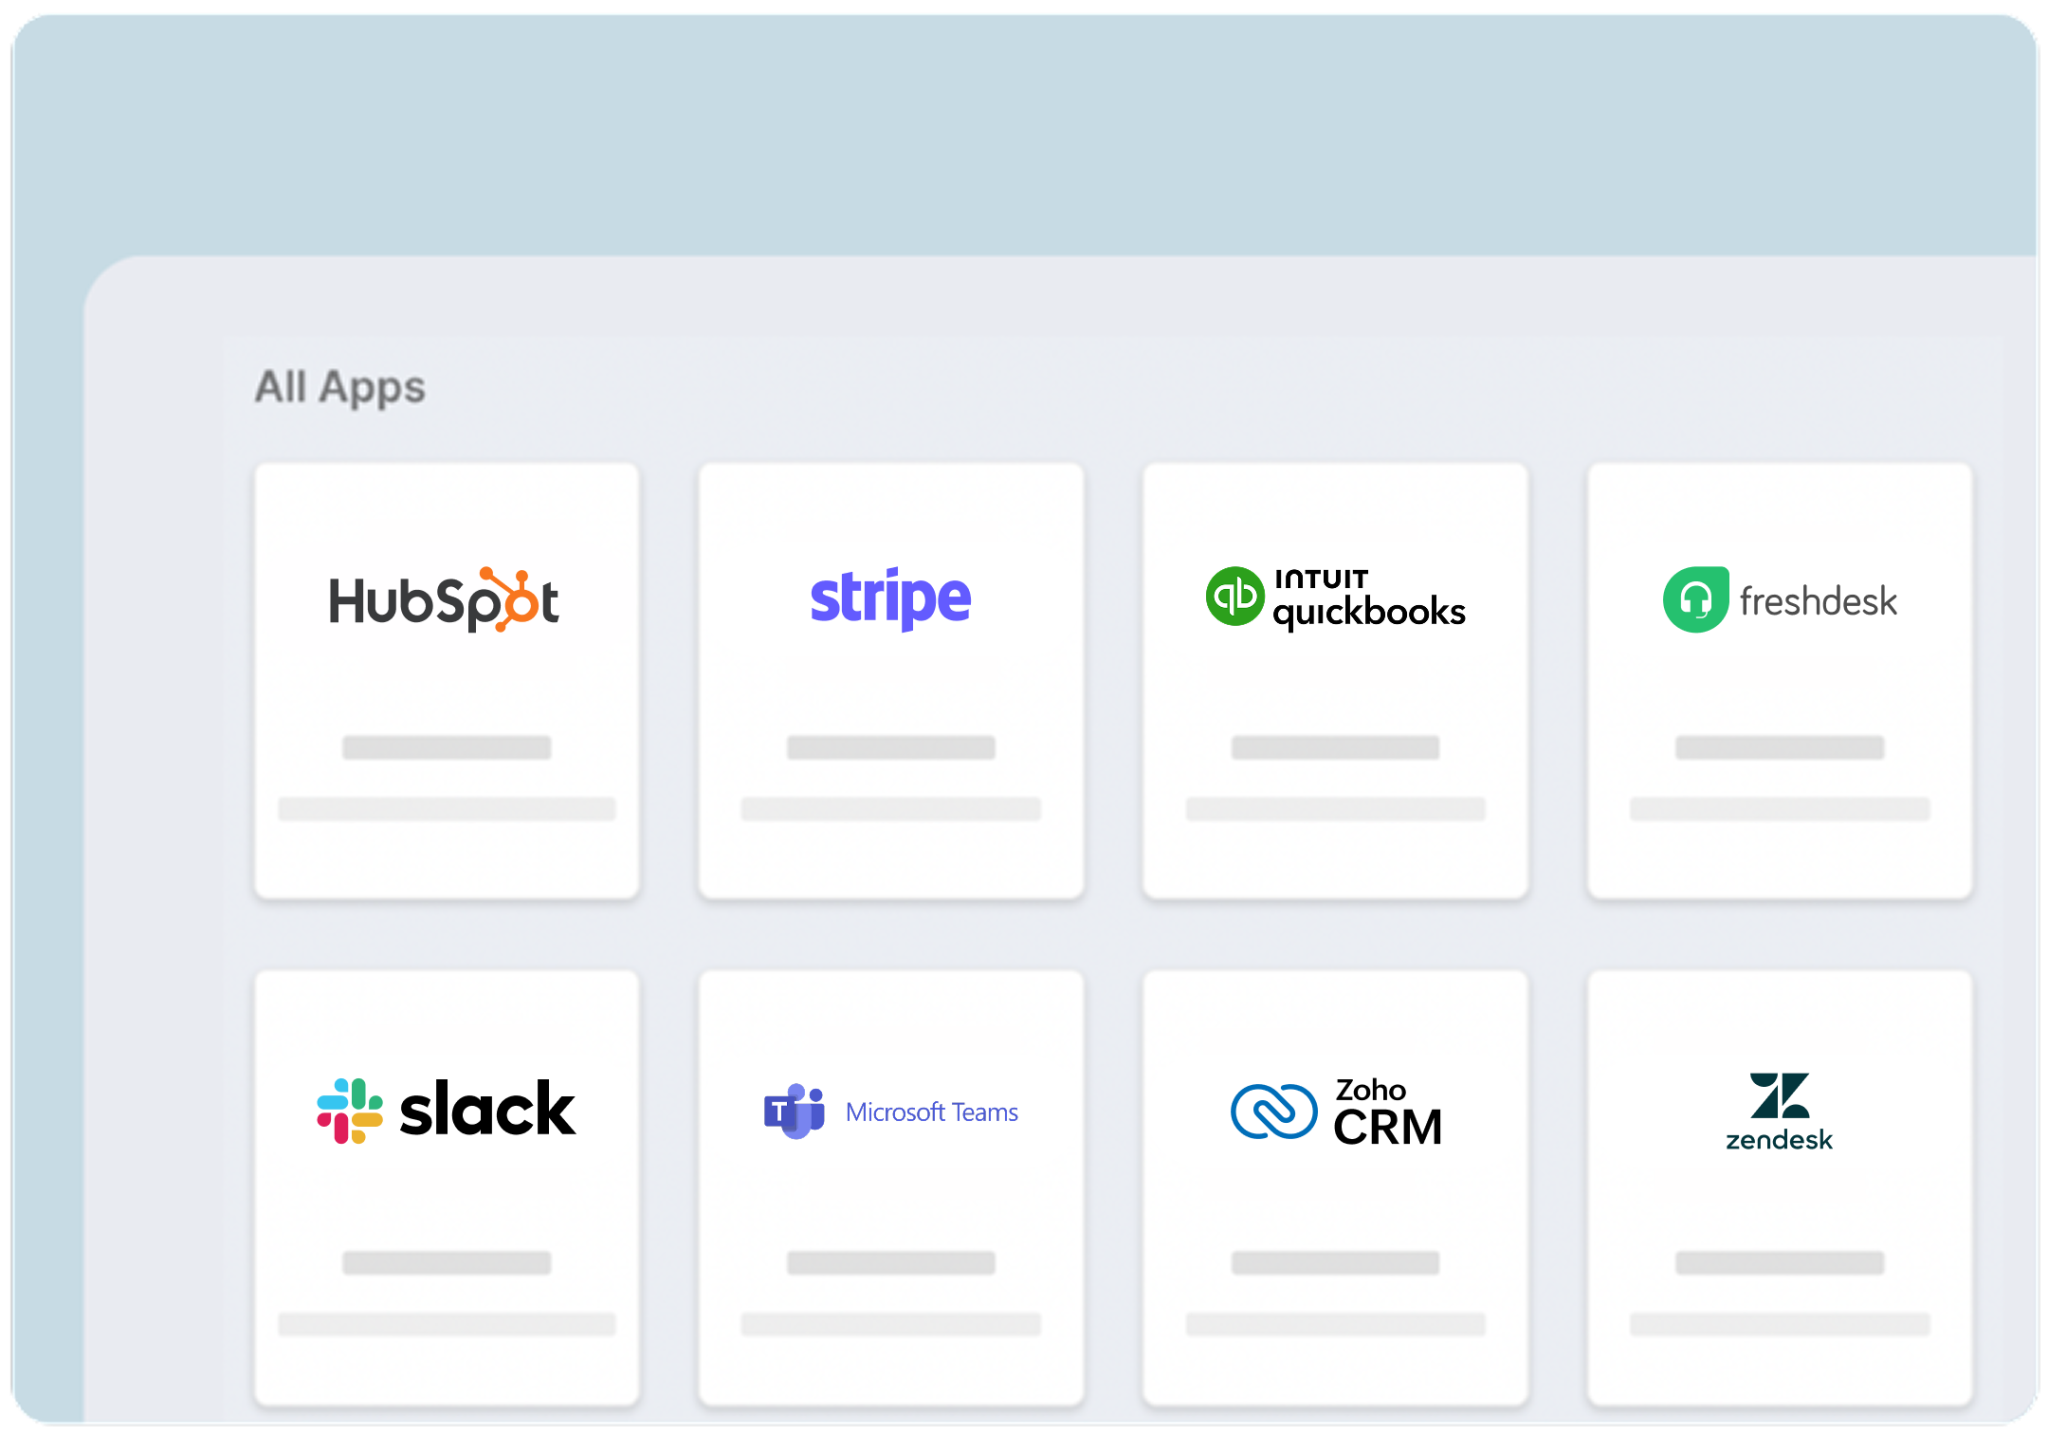Click description placeholder in Zoho CRM card
Viewport: 2048px width, 1434px height.
pyautogui.click(x=1335, y=1324)
